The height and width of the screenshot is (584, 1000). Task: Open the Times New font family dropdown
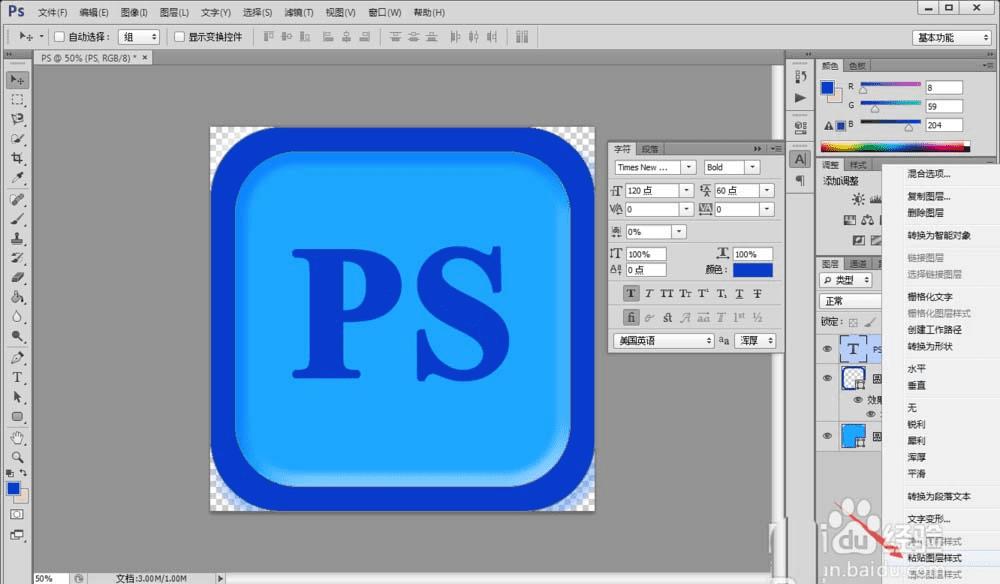[x=688, y=167]
